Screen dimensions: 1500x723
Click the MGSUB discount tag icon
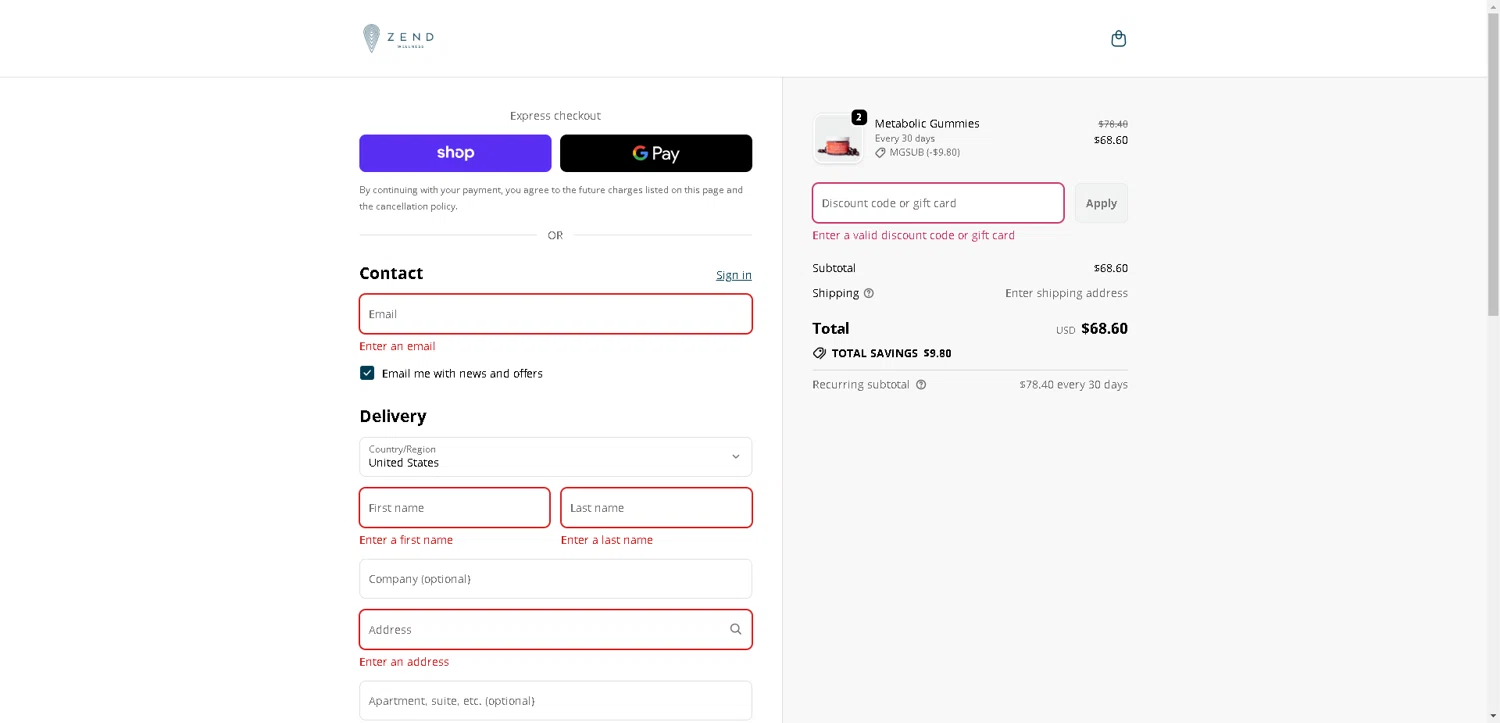click(880, 153)
